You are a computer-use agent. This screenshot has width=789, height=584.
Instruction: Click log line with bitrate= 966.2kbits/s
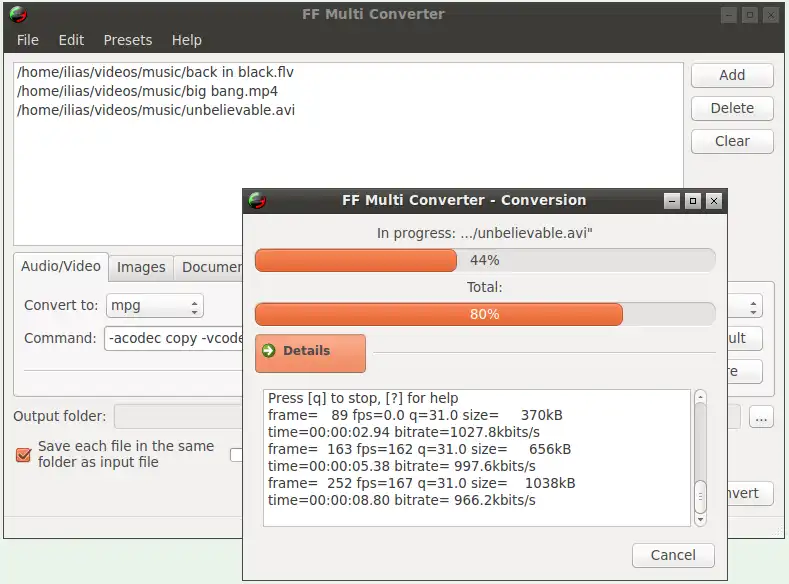pyautogui.click(x=402, y=500)
